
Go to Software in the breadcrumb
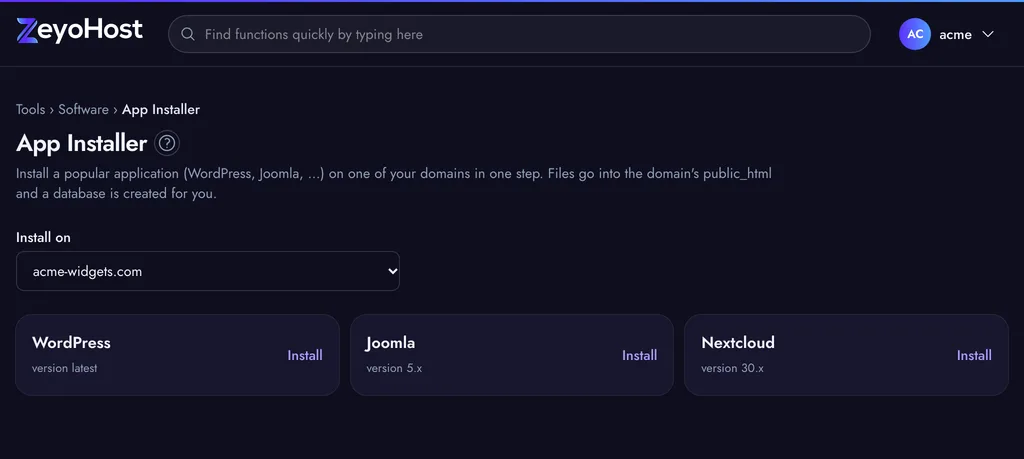click(x=84, y=110)
